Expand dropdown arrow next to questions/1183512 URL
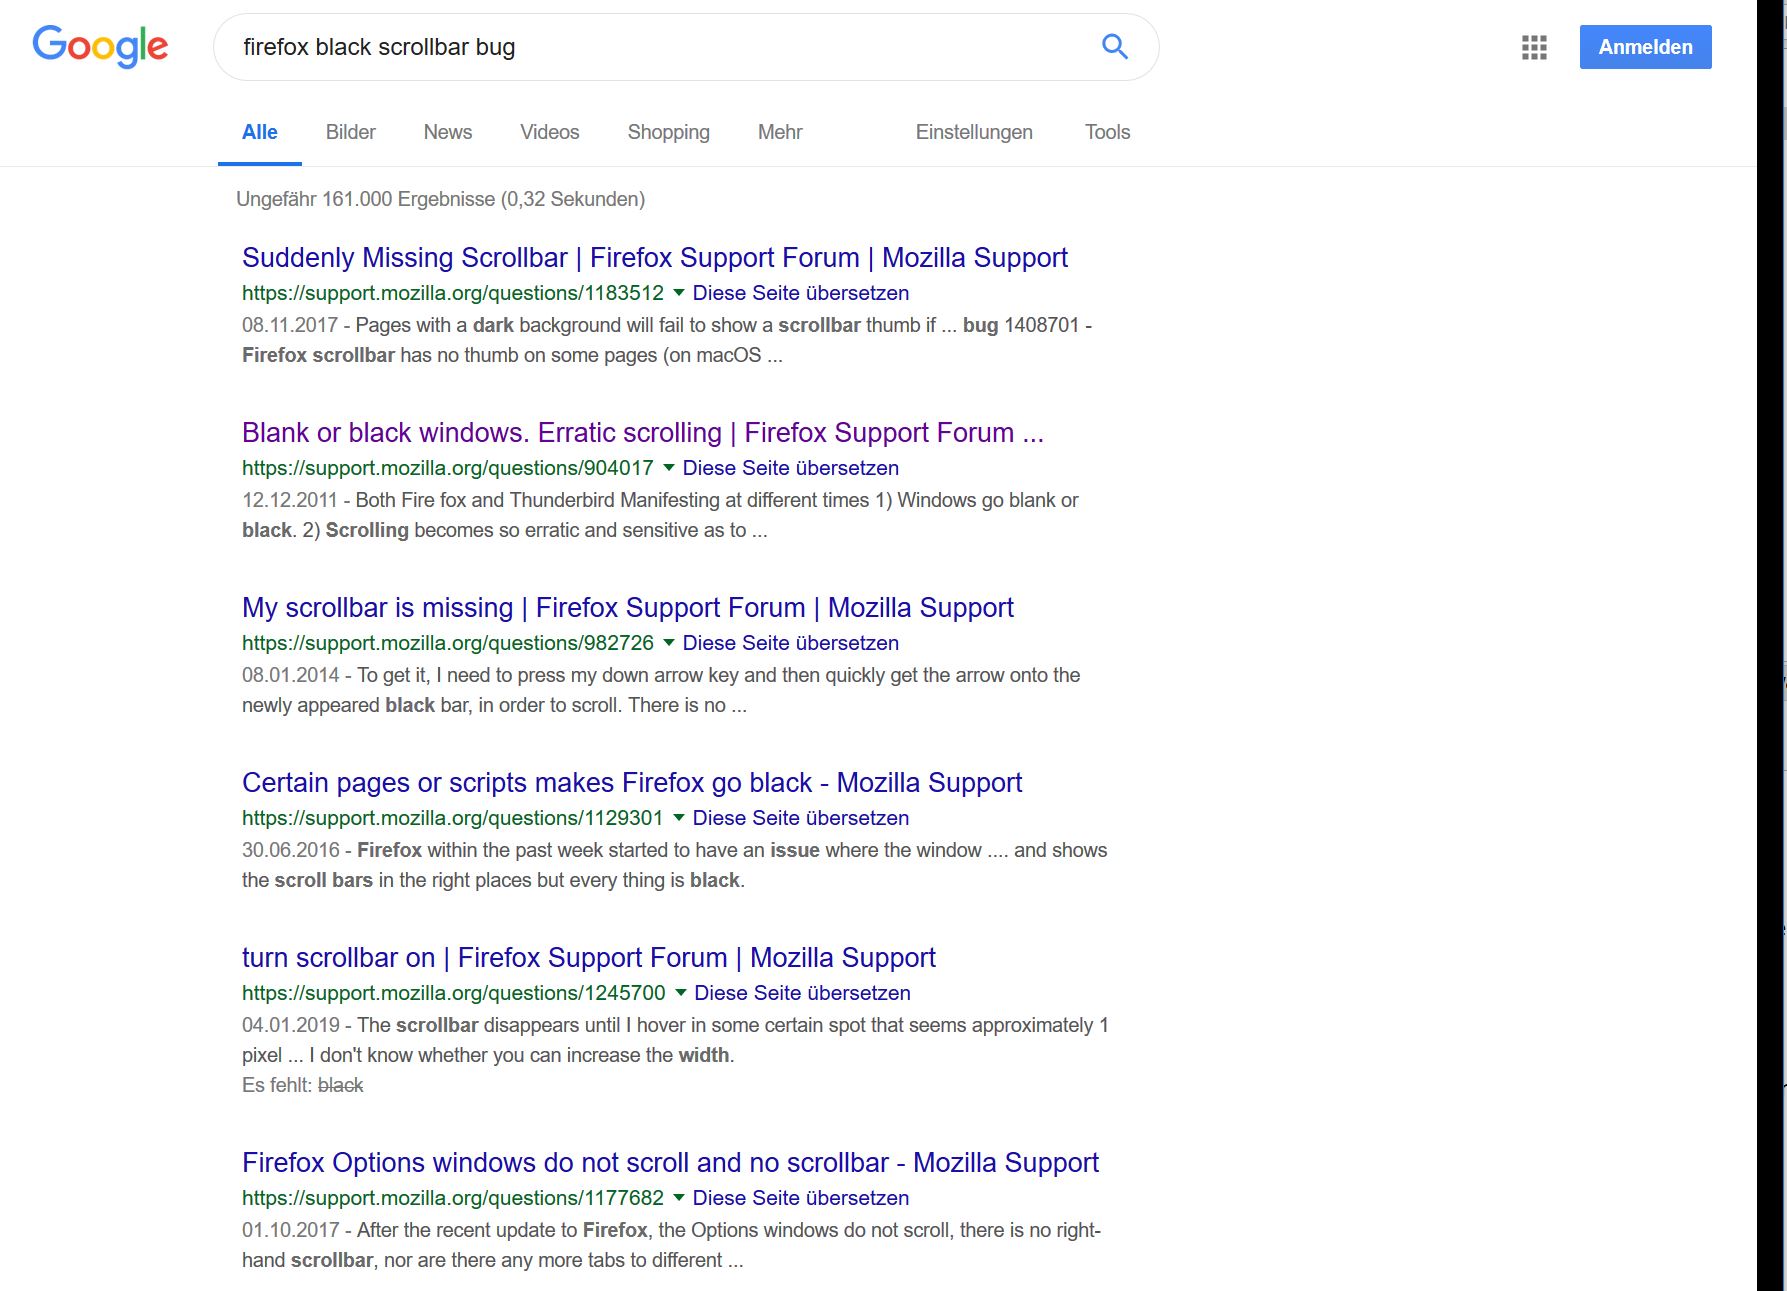The height and width of the screenshot is (1291, 1787). tap(679, 292)
